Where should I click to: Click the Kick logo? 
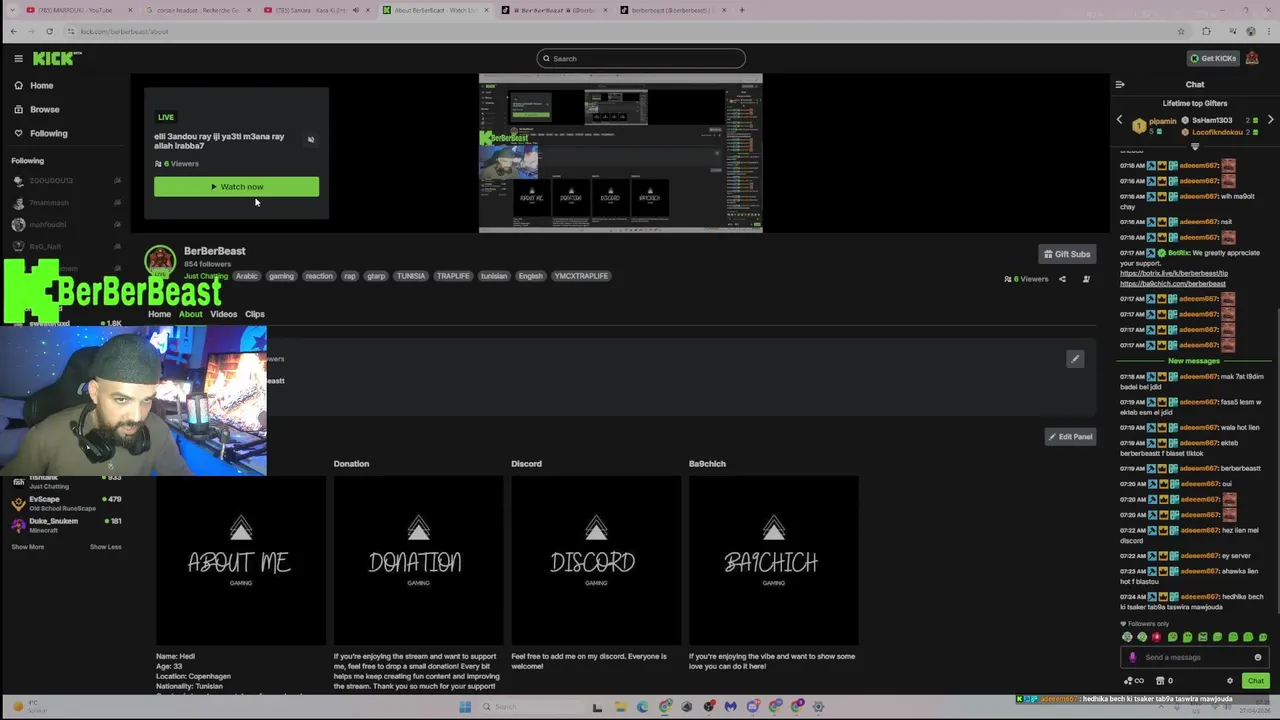pyautogui.click(x=55, y=58)
